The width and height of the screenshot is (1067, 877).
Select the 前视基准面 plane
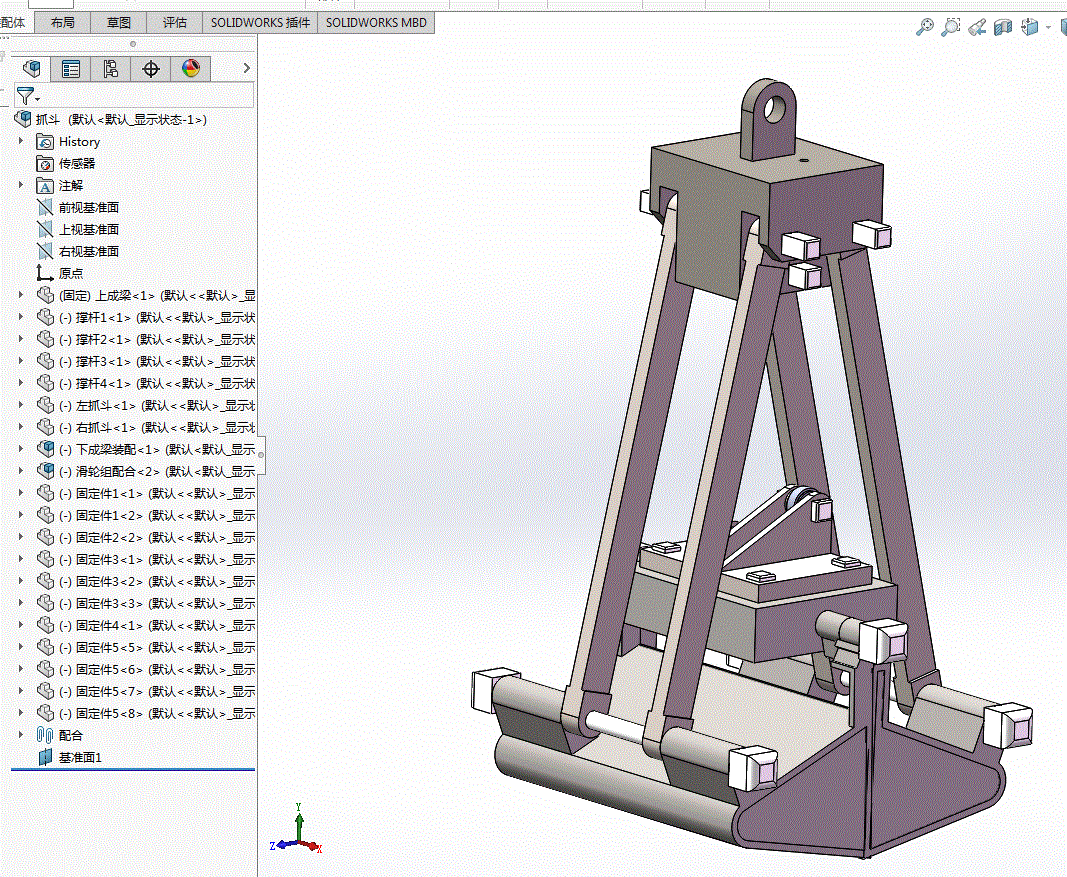88,207
